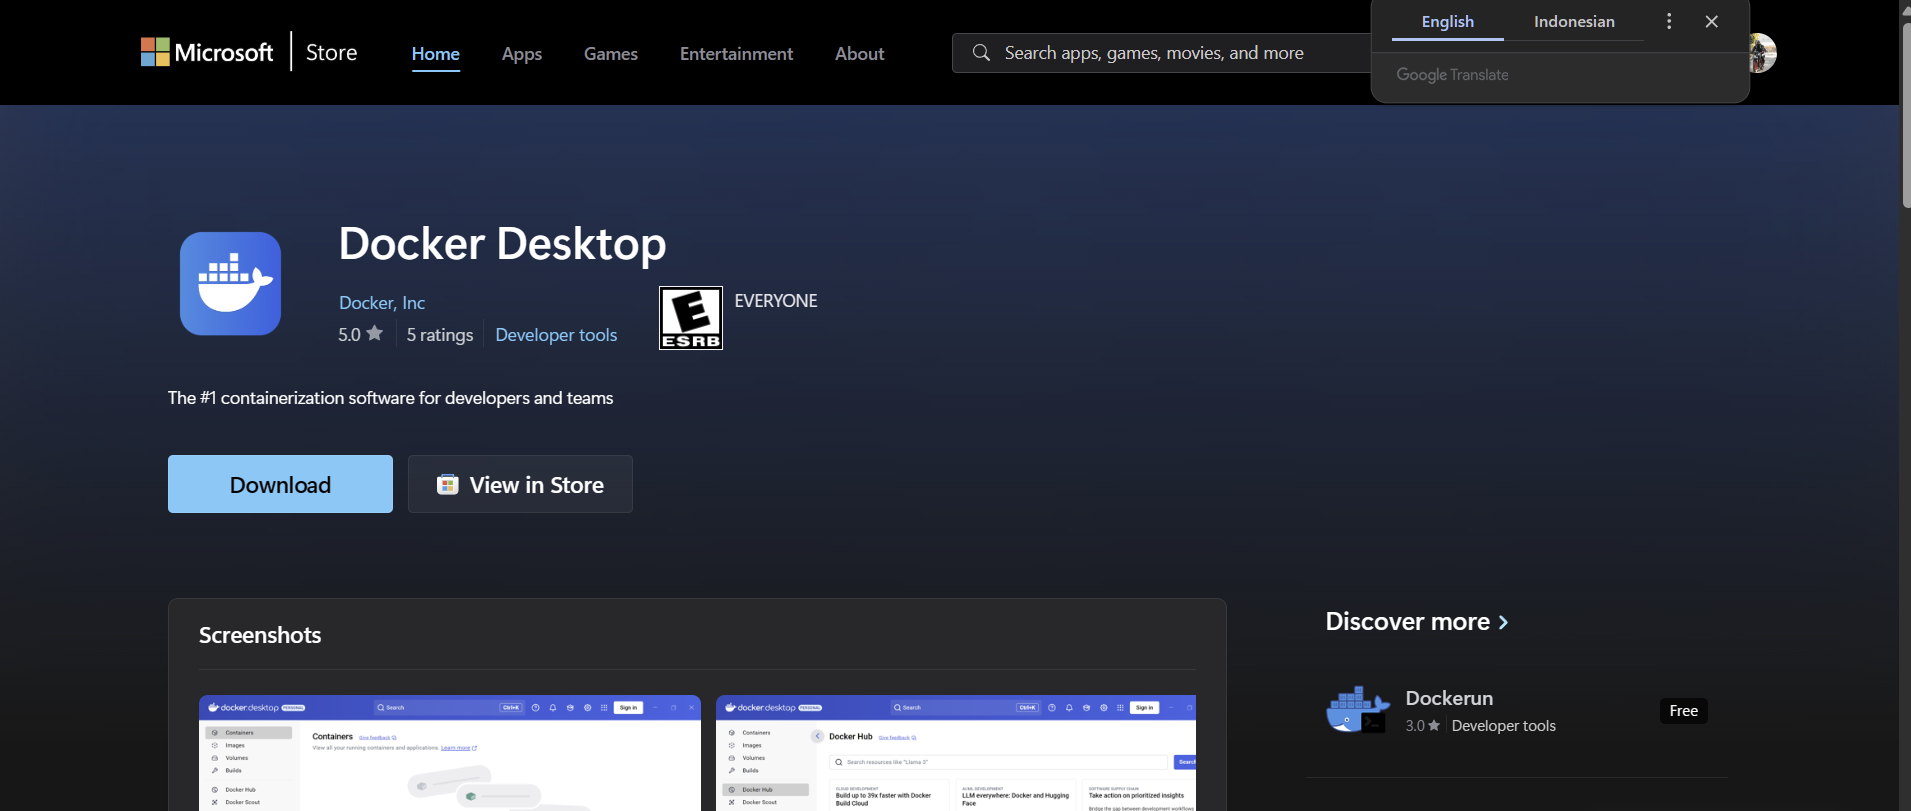The height and width of the screenshot is (811, 1911).
Task: Open the Developer tools category link
Action: tap(556, 335)
